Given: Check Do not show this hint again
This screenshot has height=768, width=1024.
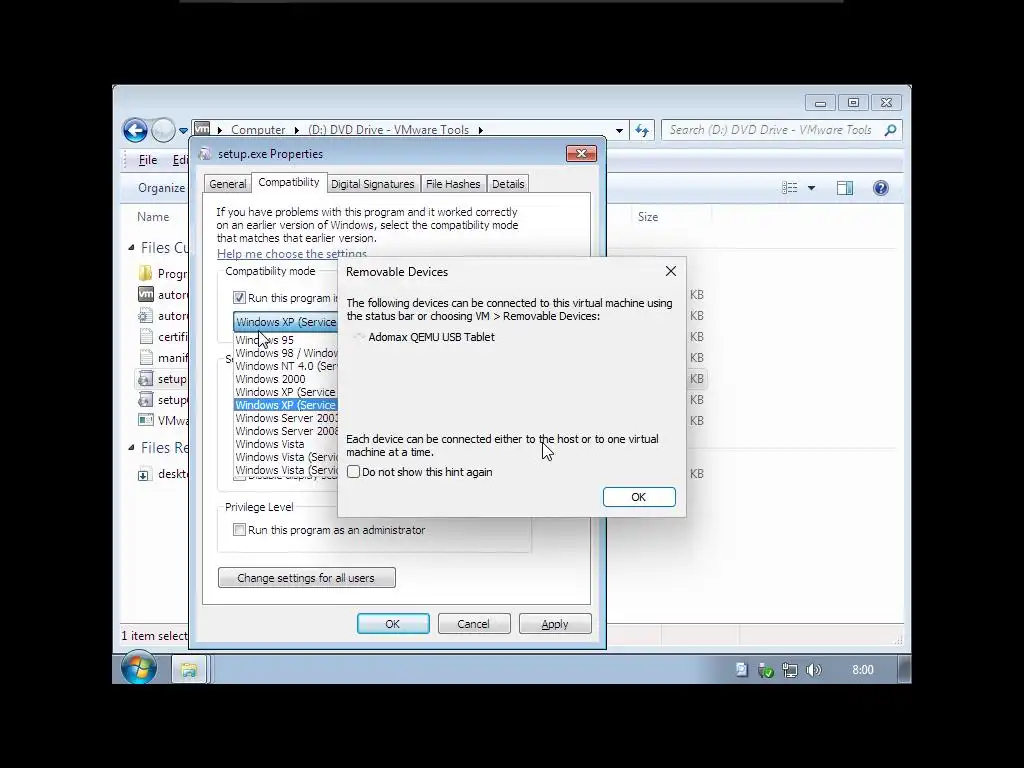Looking at the screenshot, I should (x=353, y=472).
